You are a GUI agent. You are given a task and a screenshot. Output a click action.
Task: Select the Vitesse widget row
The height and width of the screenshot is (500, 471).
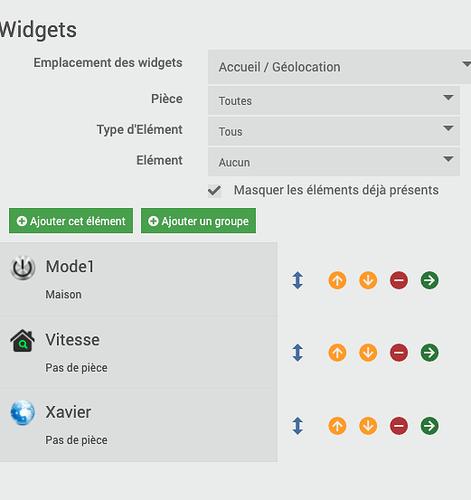pyautogui.click(x=139, y=352)
